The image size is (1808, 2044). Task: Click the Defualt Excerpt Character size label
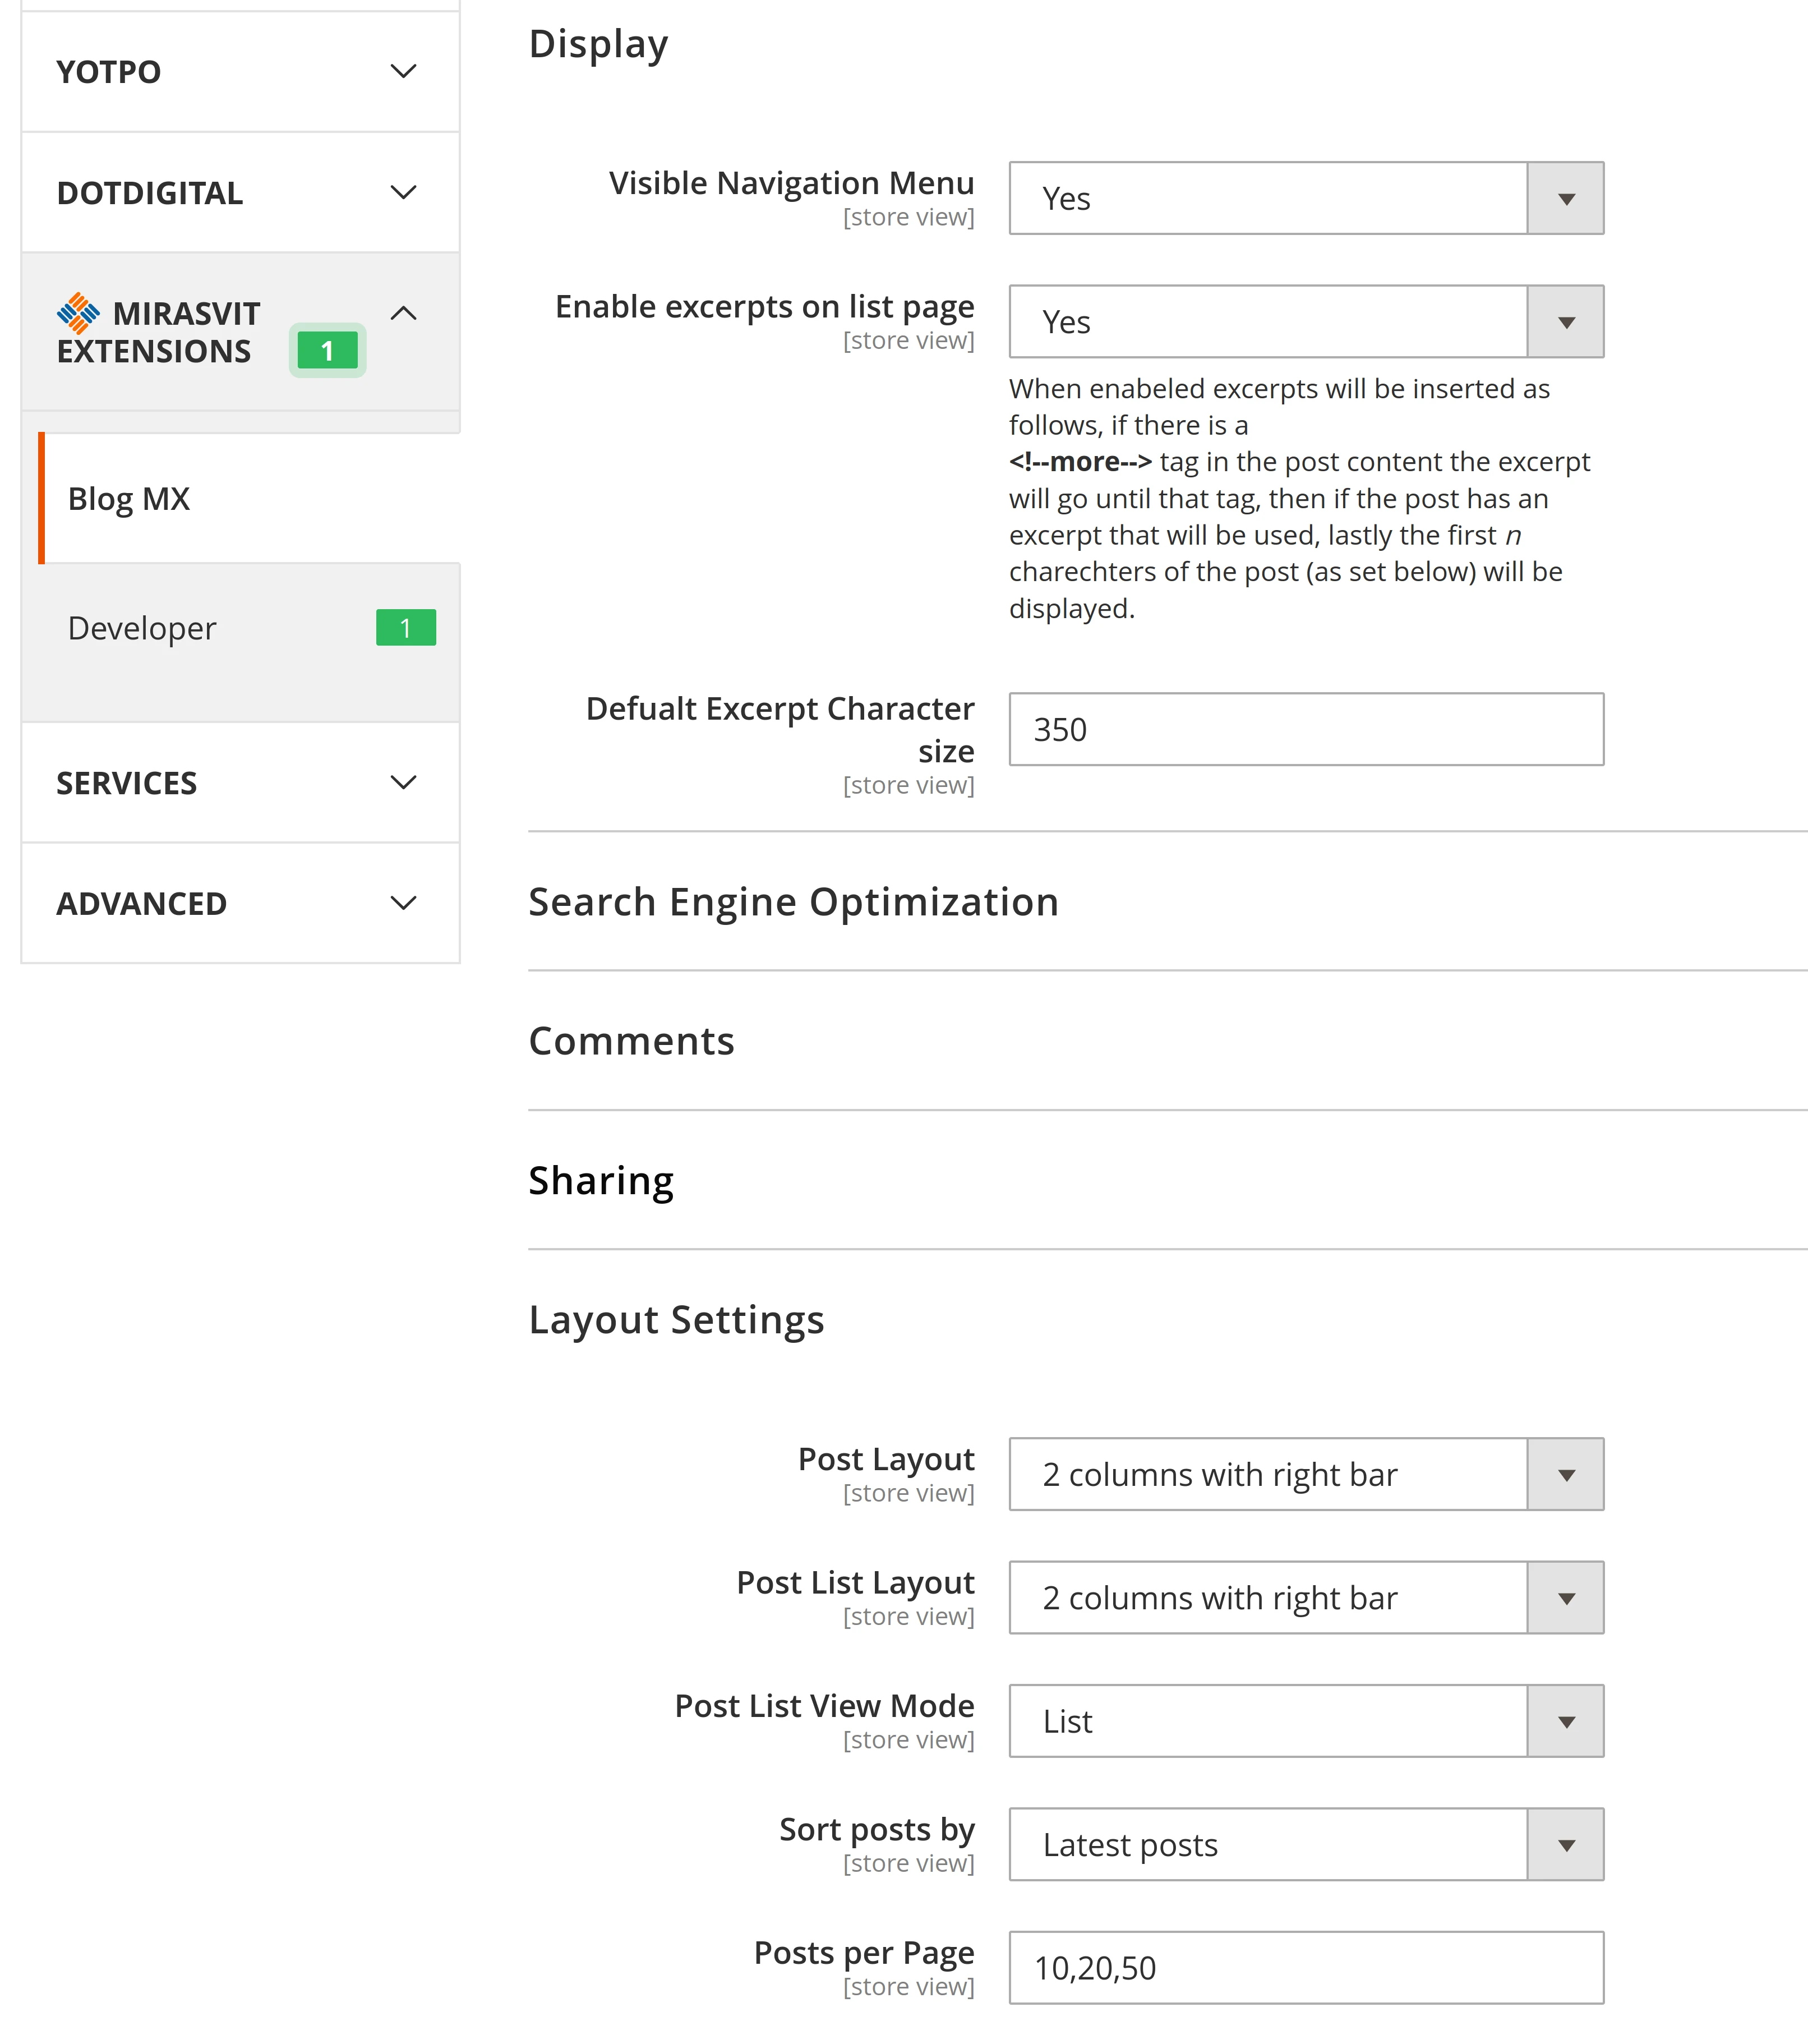click(780, 729)
